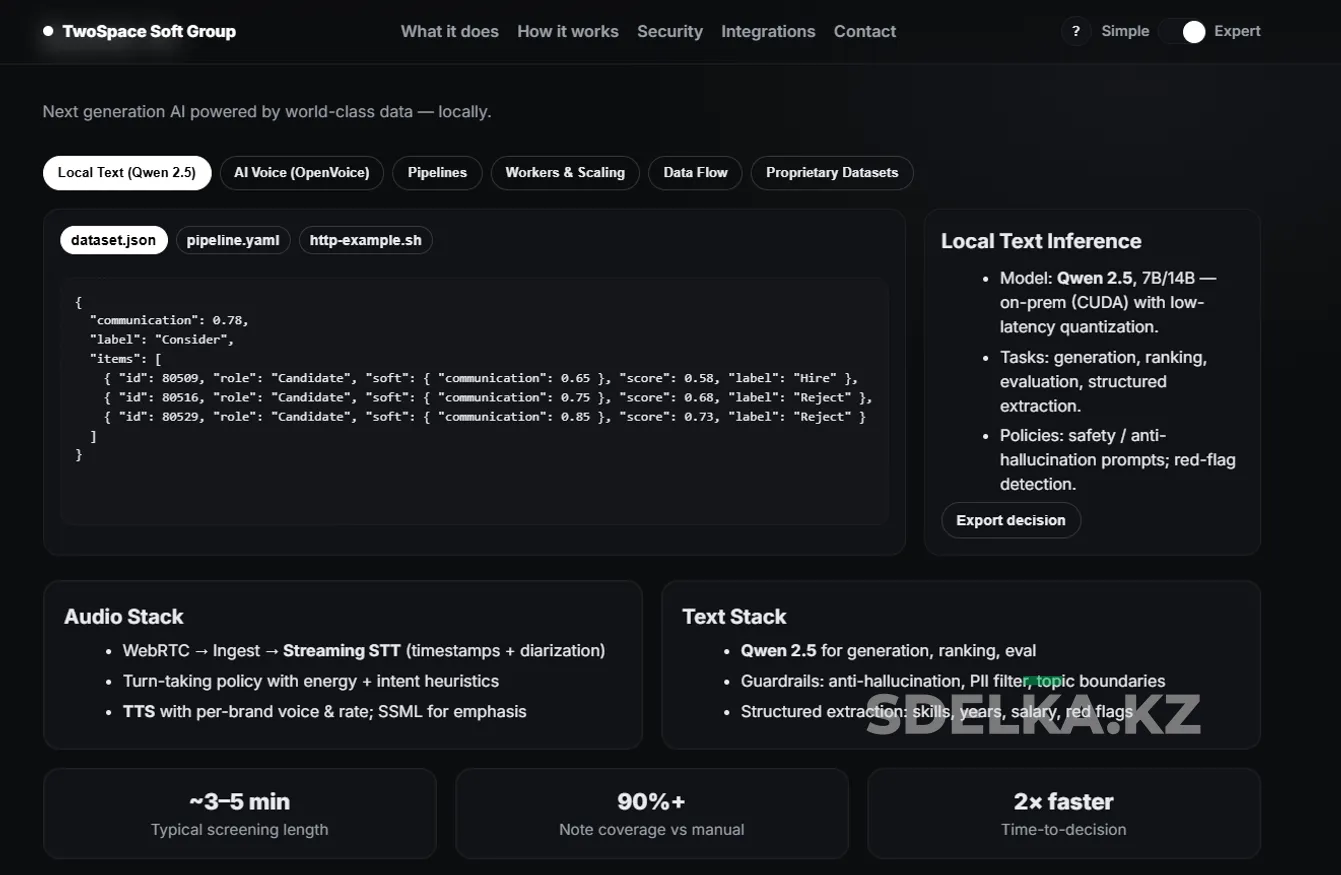Image resolution: width=1341 pixels, height=875 pixels.
Task: Open the Contact nav link
Action: 864,32
